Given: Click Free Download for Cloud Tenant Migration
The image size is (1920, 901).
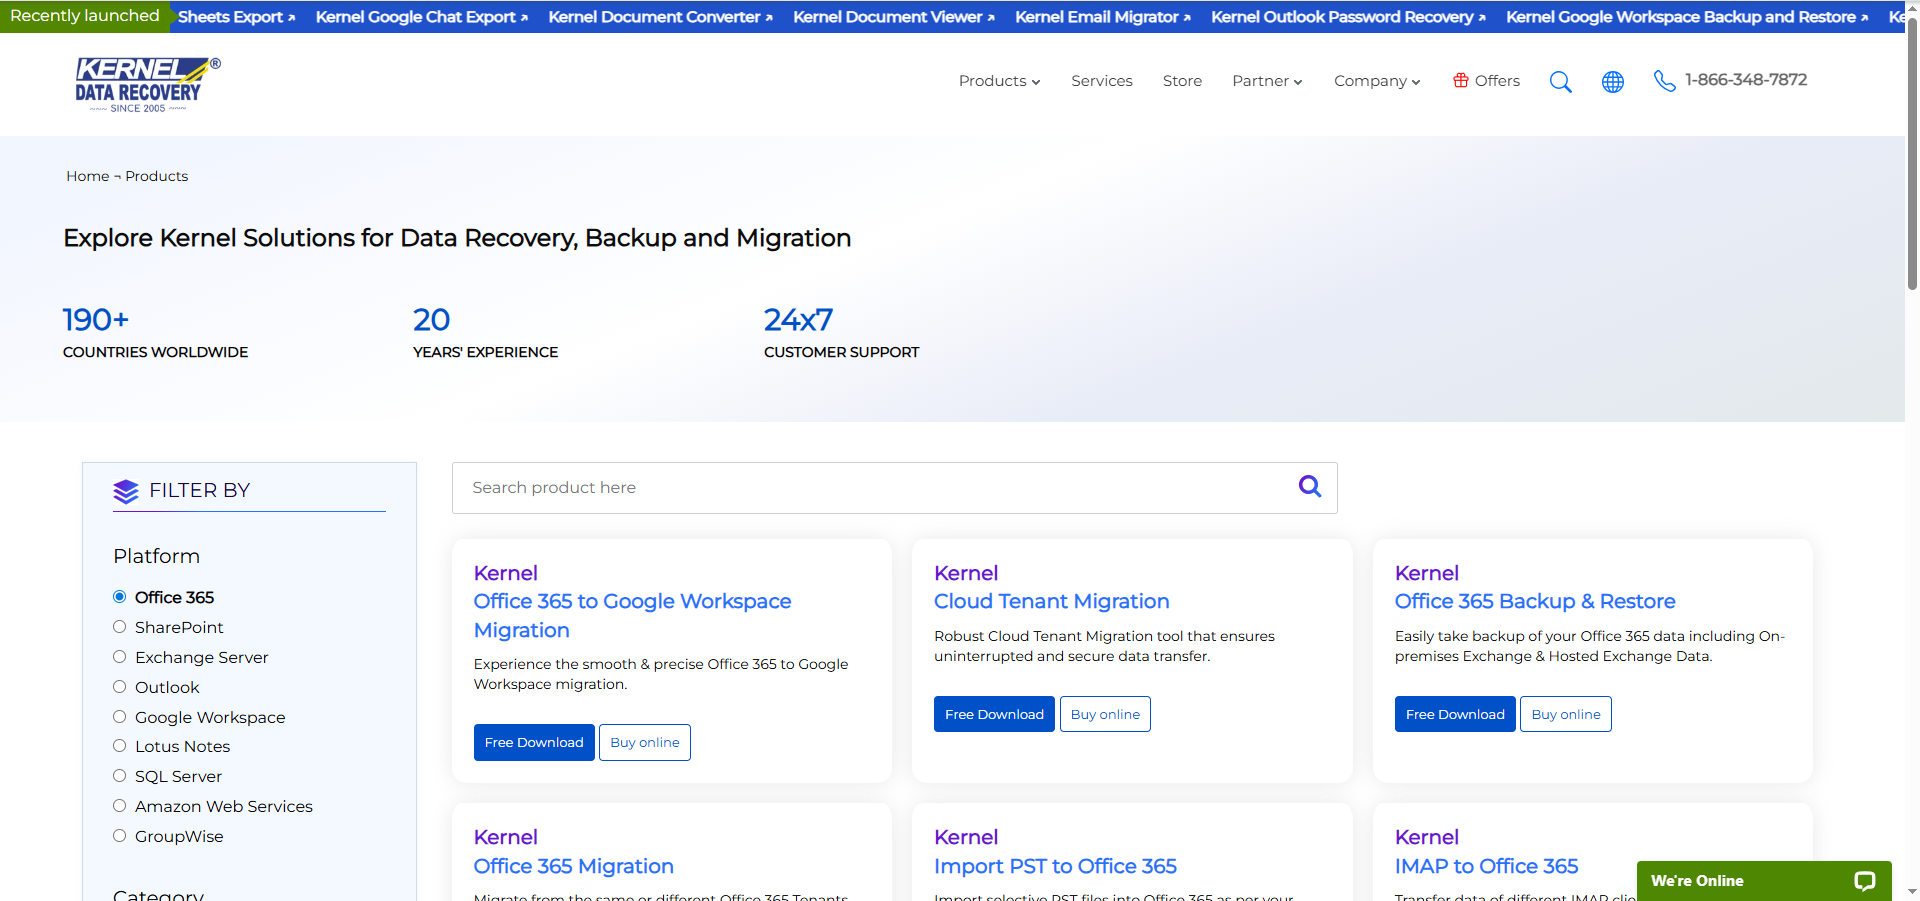Looking at the screenshot, I should click(993, 714).
